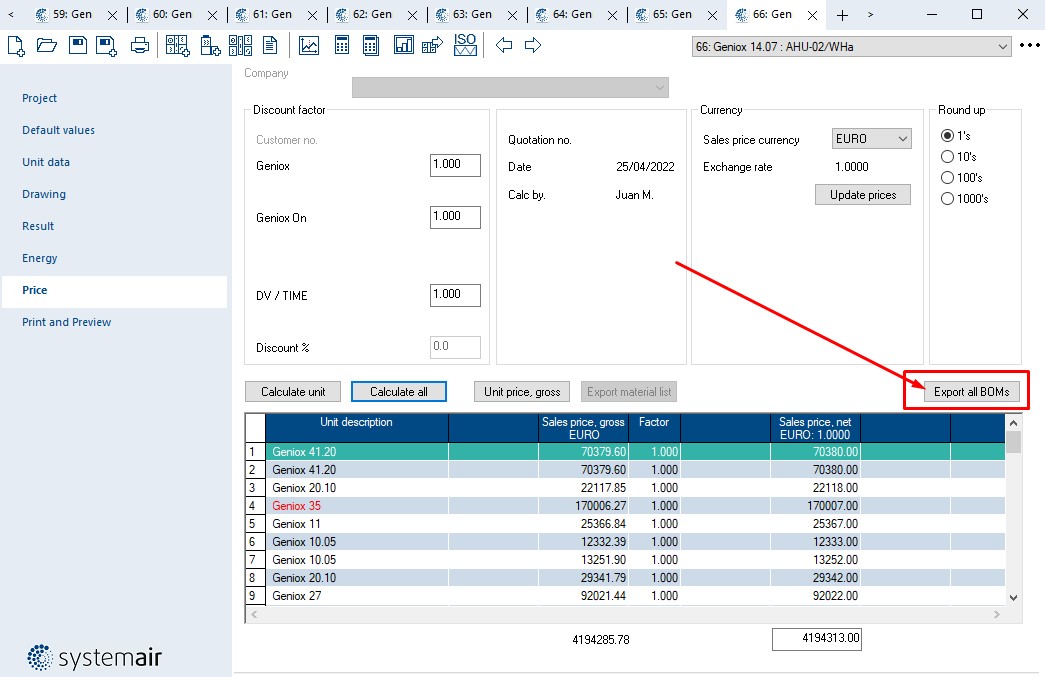Screen dimensions: 1045x677
Task: Click the Update prices button
Action: (862, 195)
